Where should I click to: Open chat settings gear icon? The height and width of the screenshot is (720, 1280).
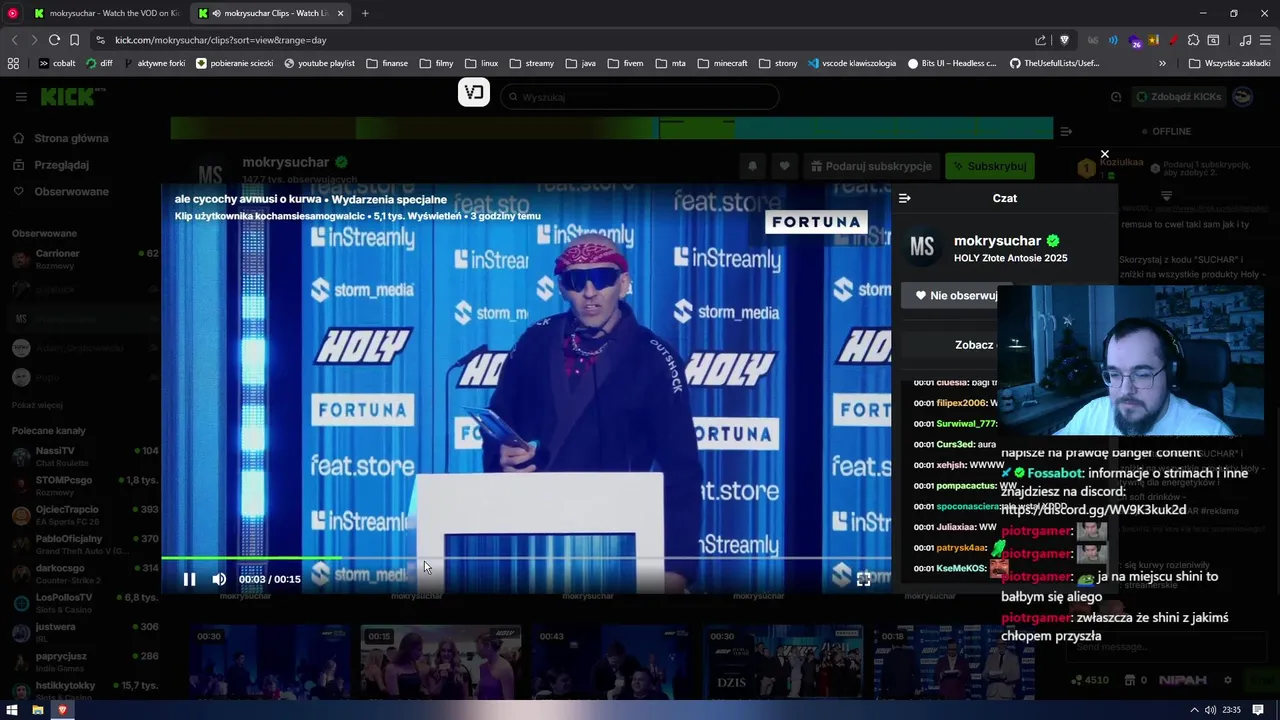click(x=1228, y=680)
